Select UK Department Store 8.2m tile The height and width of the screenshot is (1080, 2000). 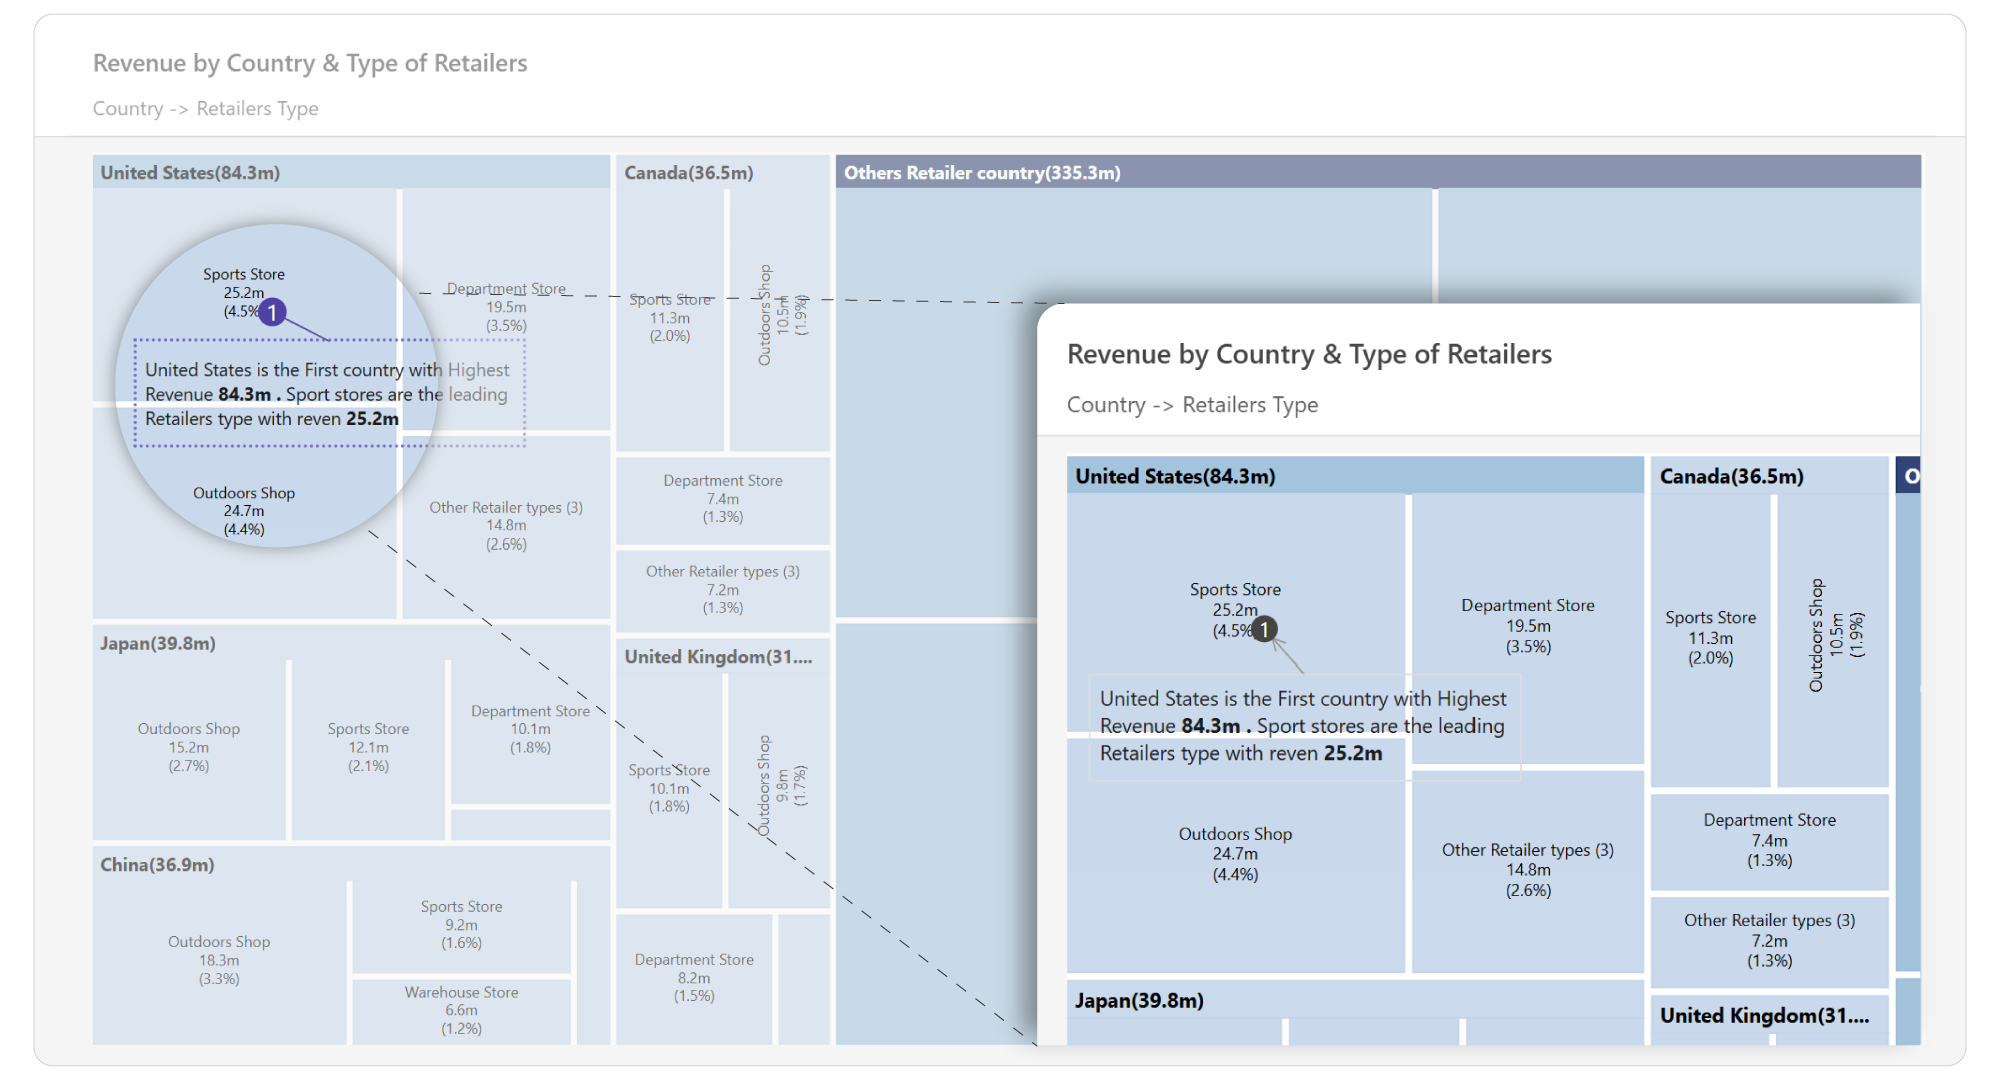click(x=694, y=978)
